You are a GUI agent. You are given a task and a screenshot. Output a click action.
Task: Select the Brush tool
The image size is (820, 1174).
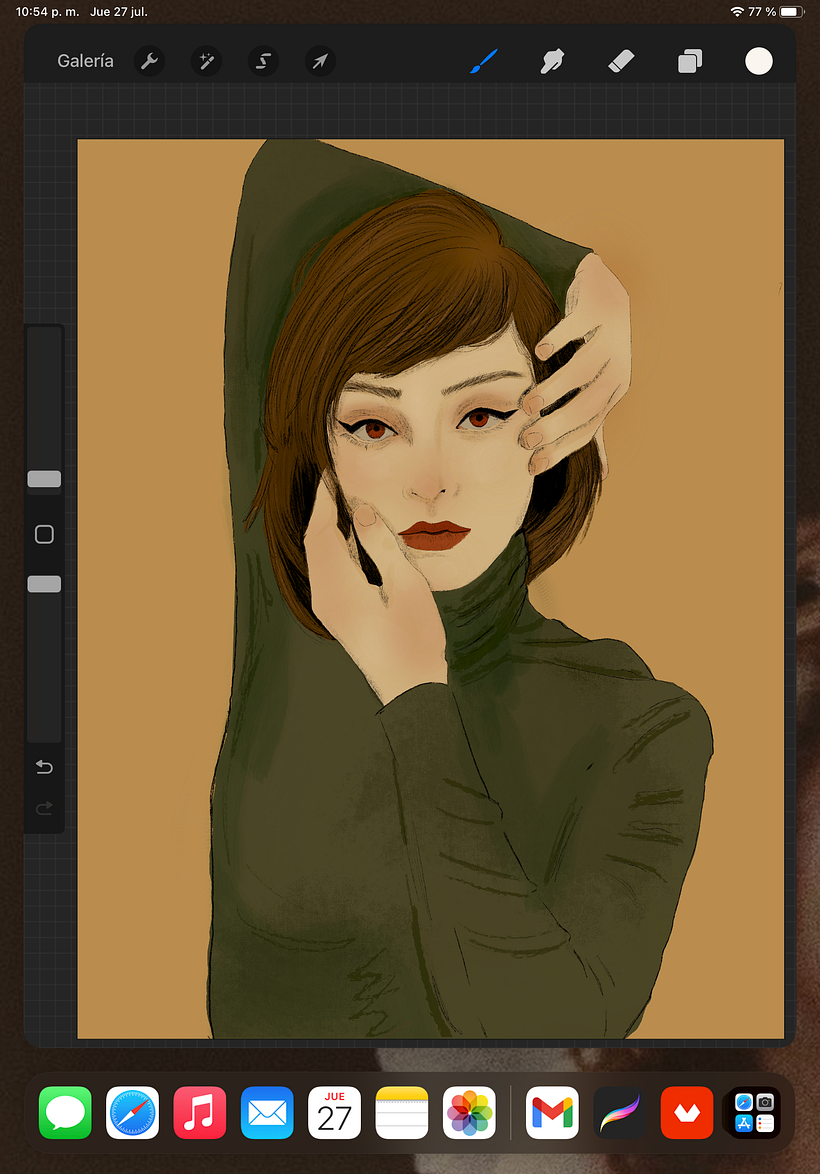(x=483, y=61)
